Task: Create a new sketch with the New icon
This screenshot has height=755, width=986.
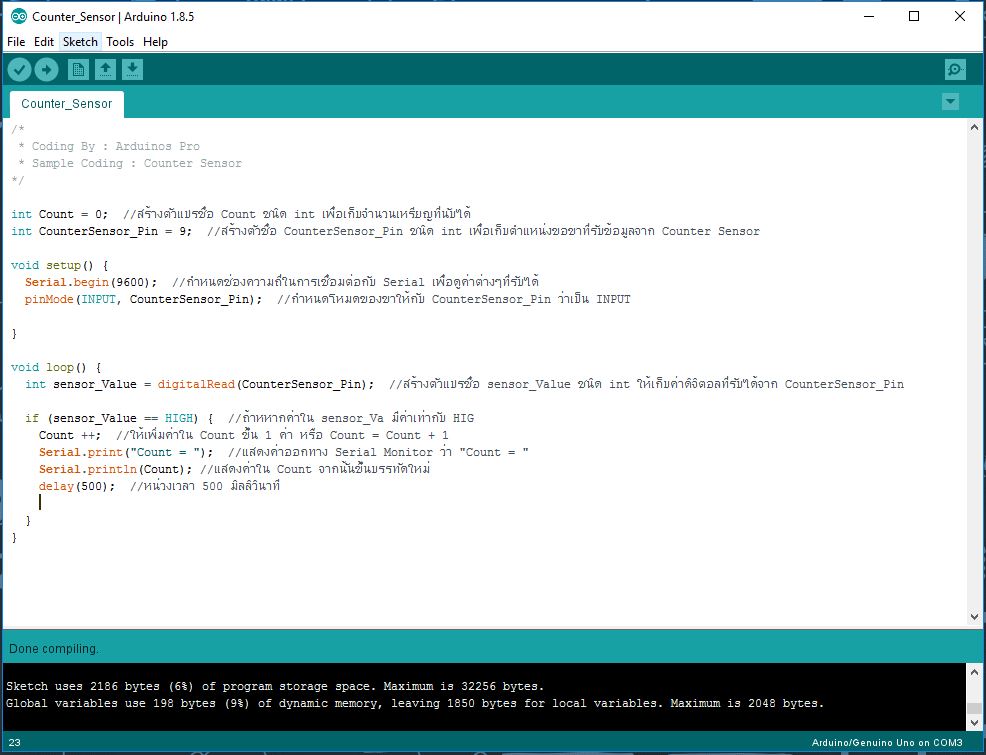Action: 77,69
